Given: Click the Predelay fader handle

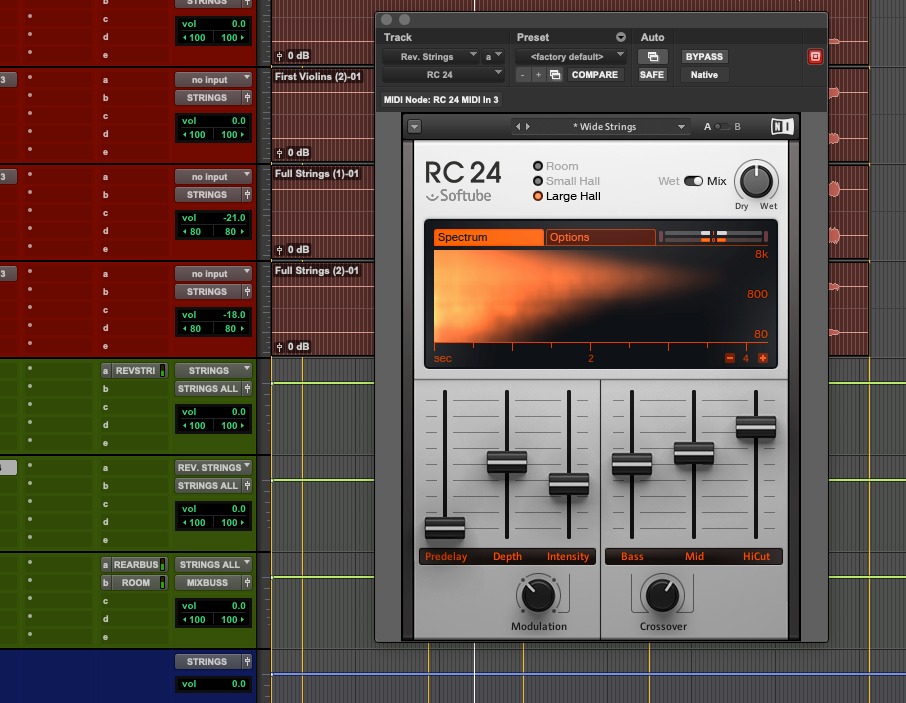Looking at the screenshot, I should coord(445,527).
